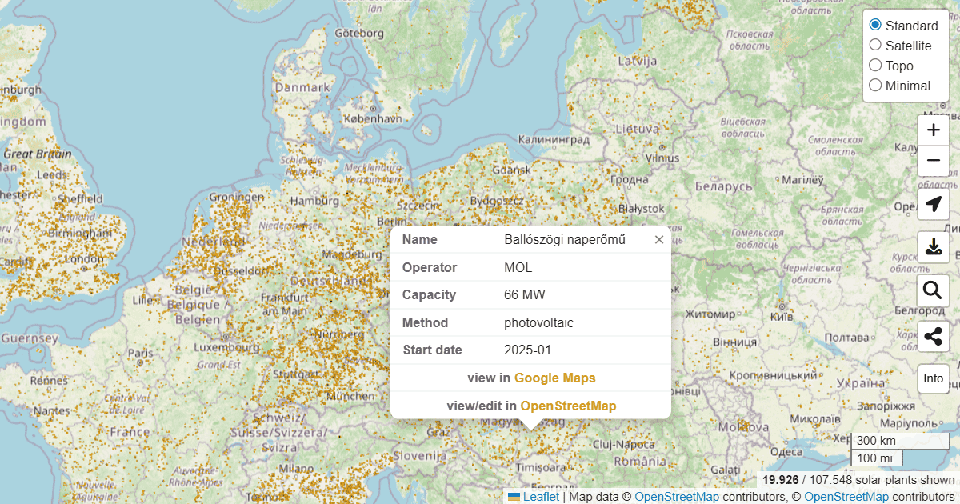The height and width of the screenshot is (504, 960).
Task: Select the Topo map layer
Action: point(876,65)
